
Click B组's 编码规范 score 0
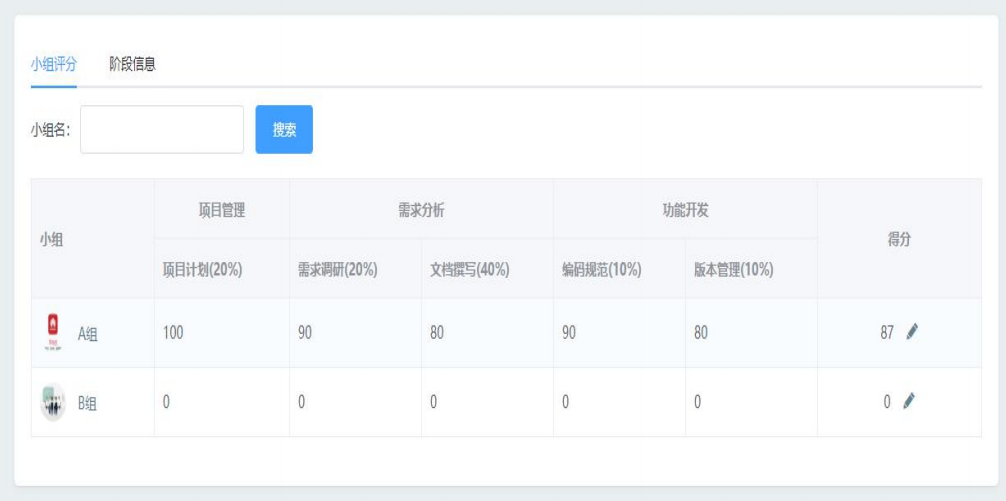click(x=566, y=402)
